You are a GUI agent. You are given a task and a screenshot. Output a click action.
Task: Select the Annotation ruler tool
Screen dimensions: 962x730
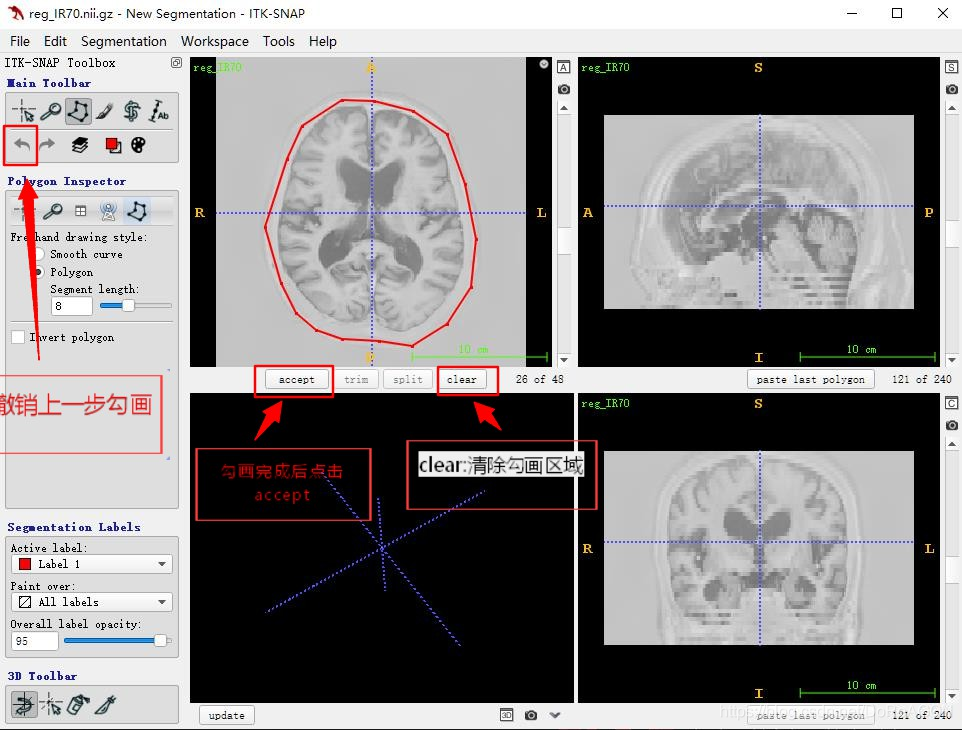[159, 112]
